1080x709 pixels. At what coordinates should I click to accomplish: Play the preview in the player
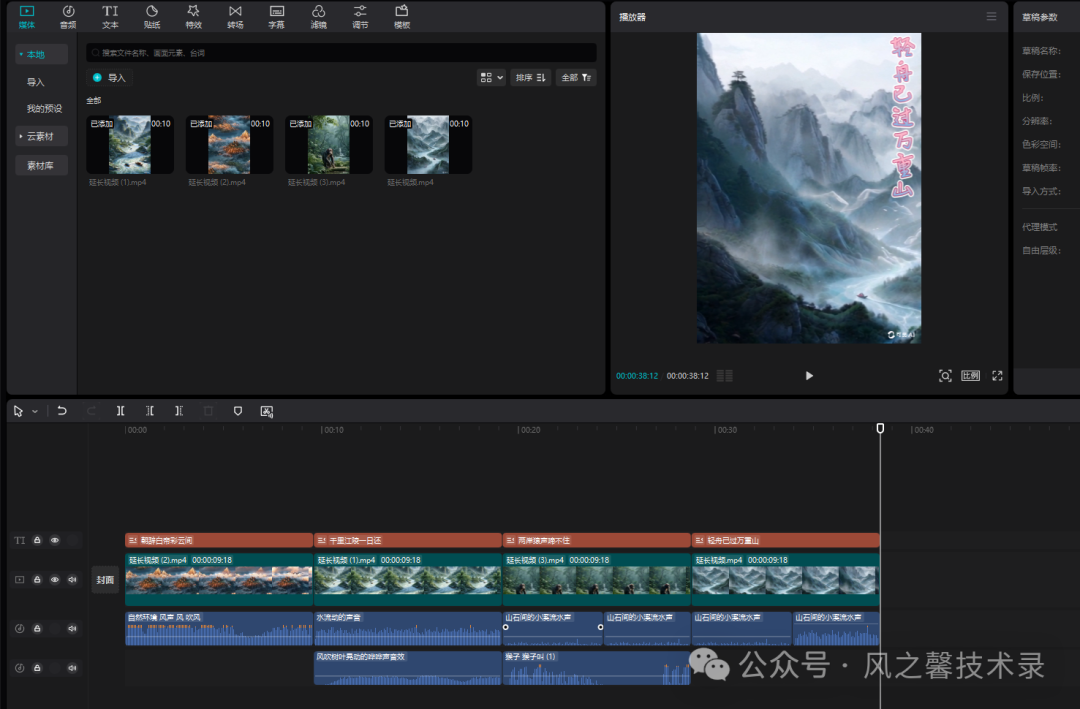pyautogui.click(x=809, y=376)
